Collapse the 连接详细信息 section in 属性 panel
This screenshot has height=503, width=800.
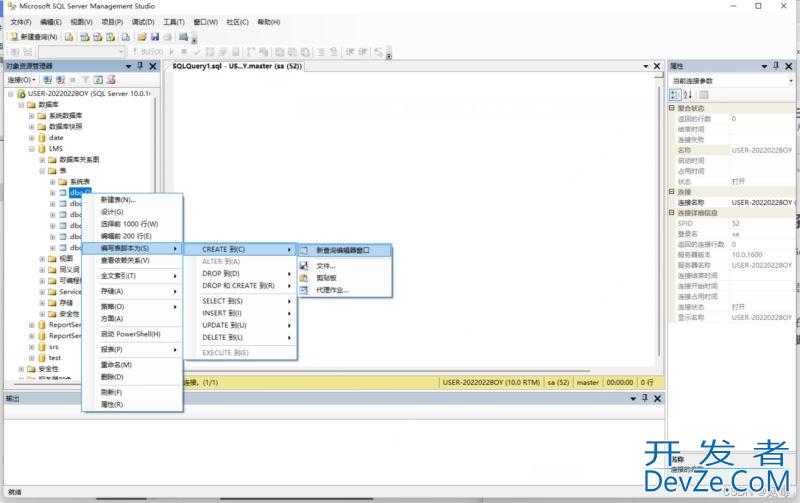(672, 213)
